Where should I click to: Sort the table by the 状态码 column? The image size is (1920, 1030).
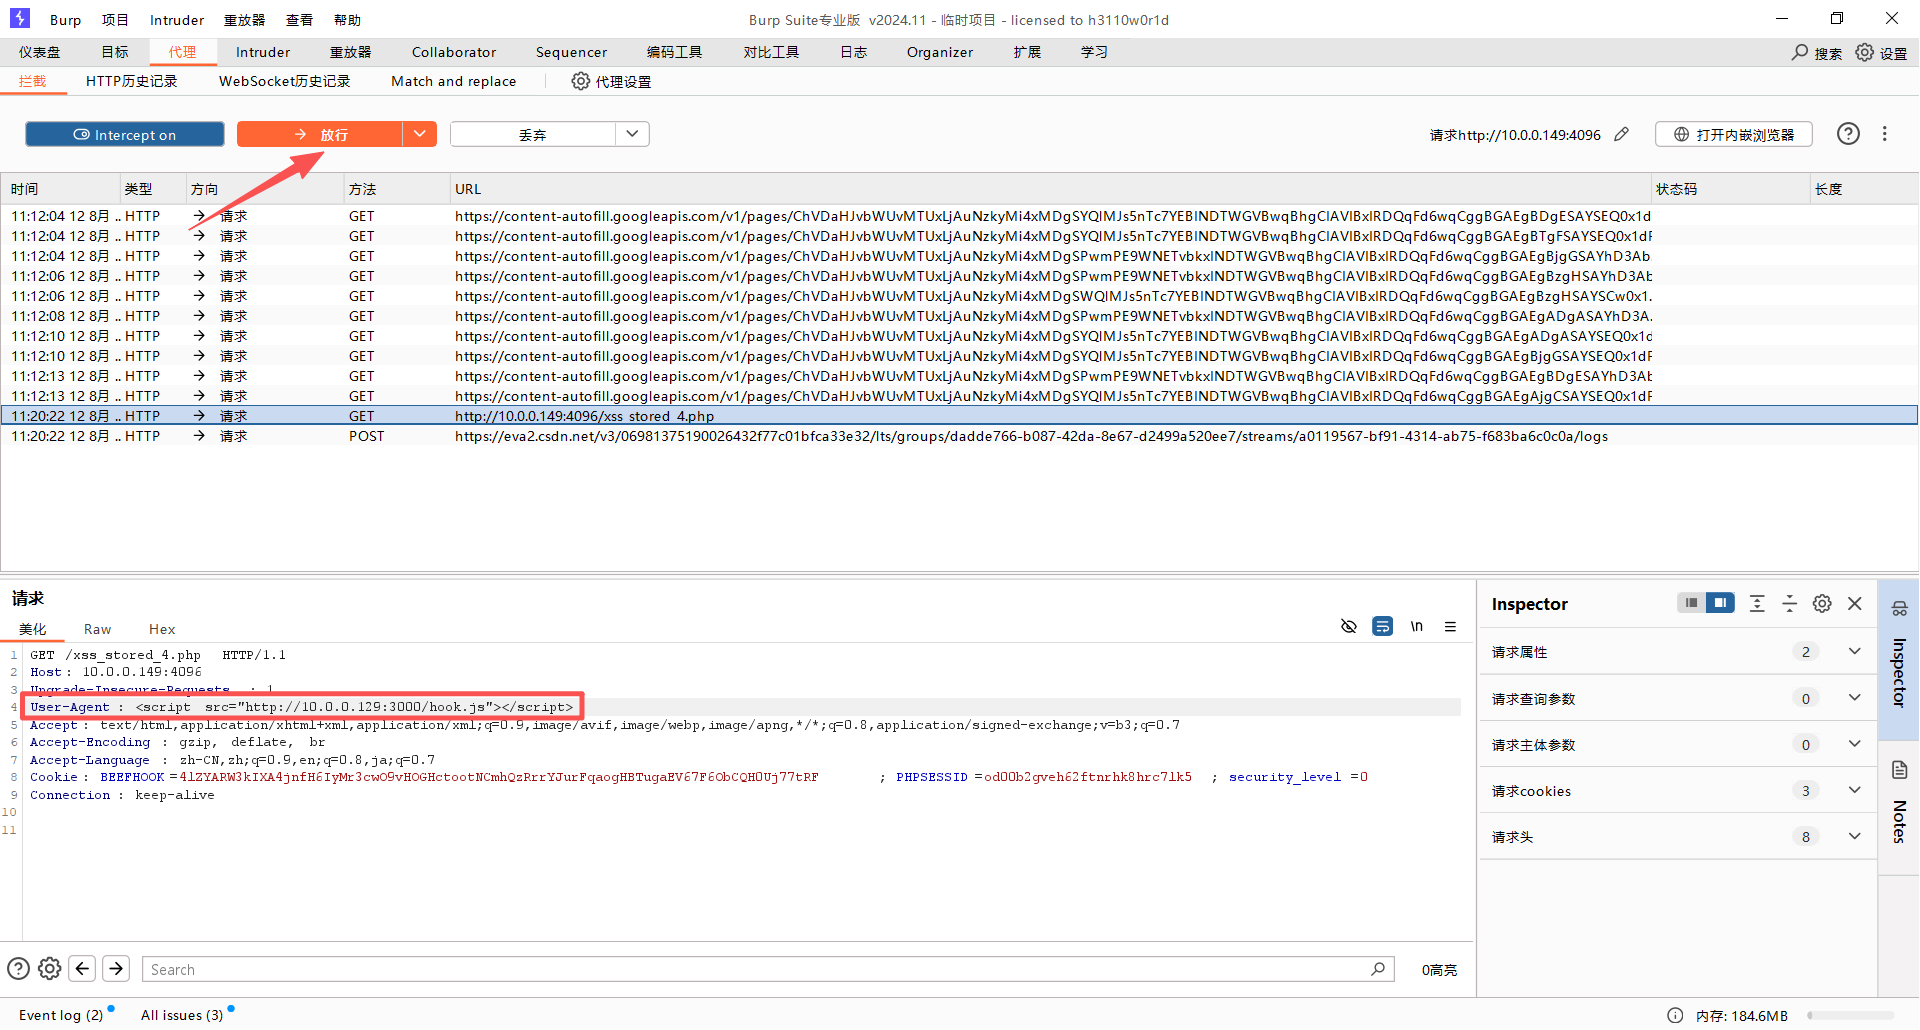pos(1730,189)
